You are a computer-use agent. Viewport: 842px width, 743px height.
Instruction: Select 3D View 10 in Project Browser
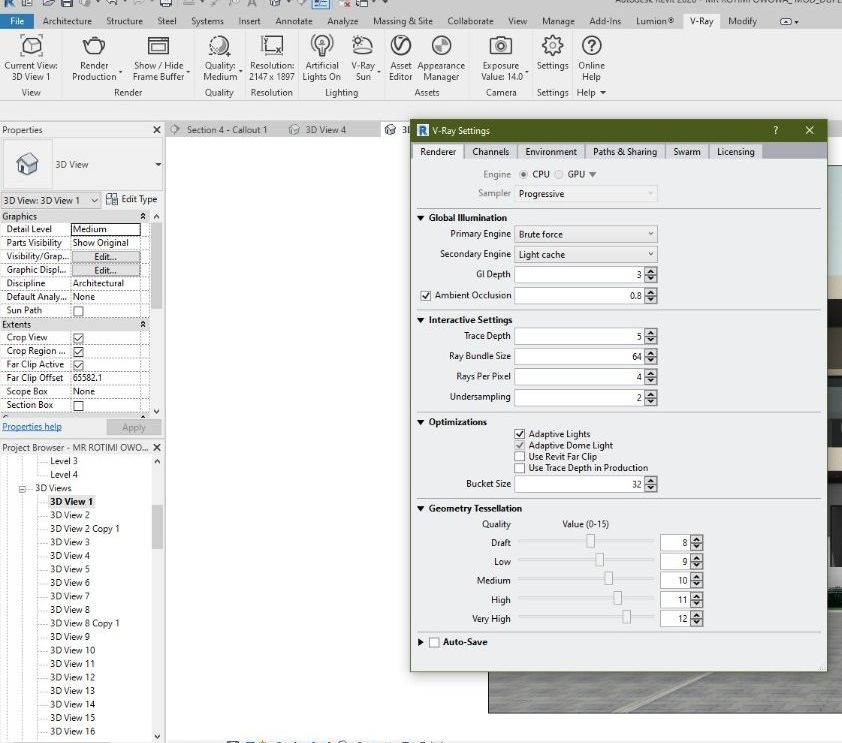pyautogui.click(x=72, y=650)
